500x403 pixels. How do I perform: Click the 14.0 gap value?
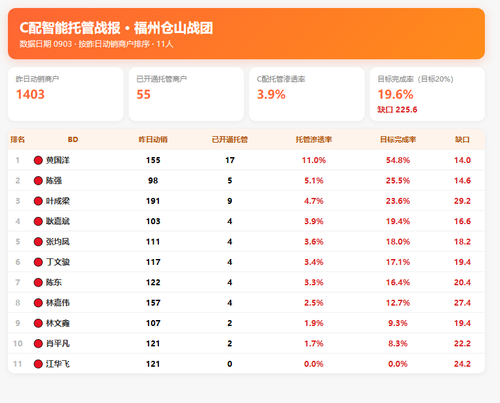coord(462,160)
